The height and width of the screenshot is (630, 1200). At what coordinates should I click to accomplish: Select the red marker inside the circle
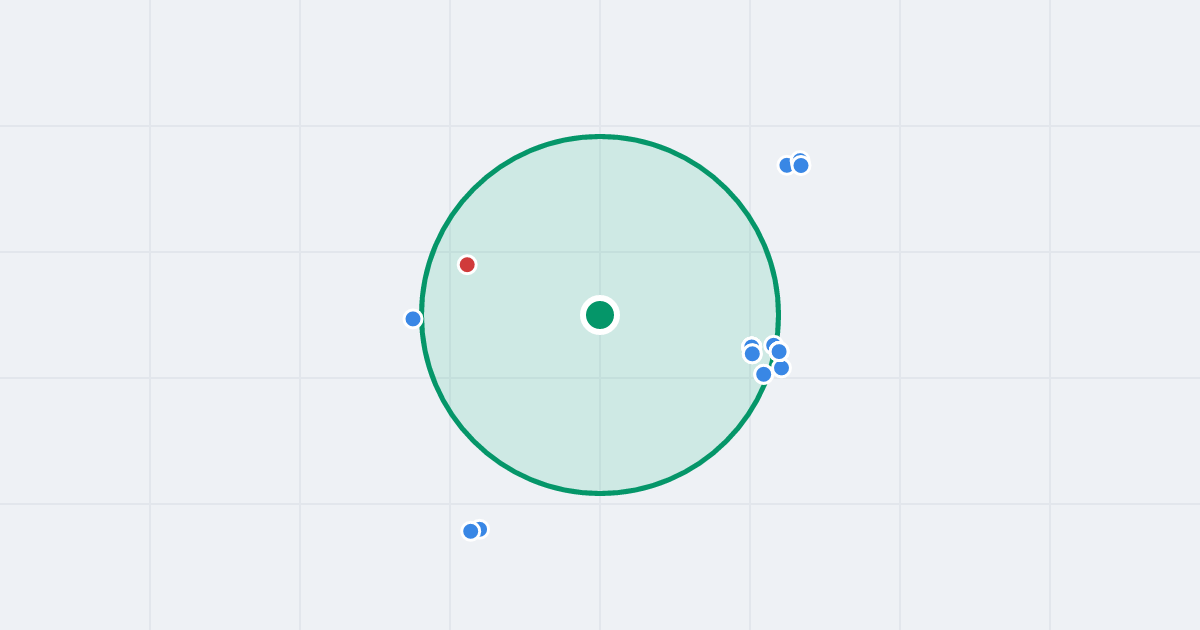click(x=467, y=265)
